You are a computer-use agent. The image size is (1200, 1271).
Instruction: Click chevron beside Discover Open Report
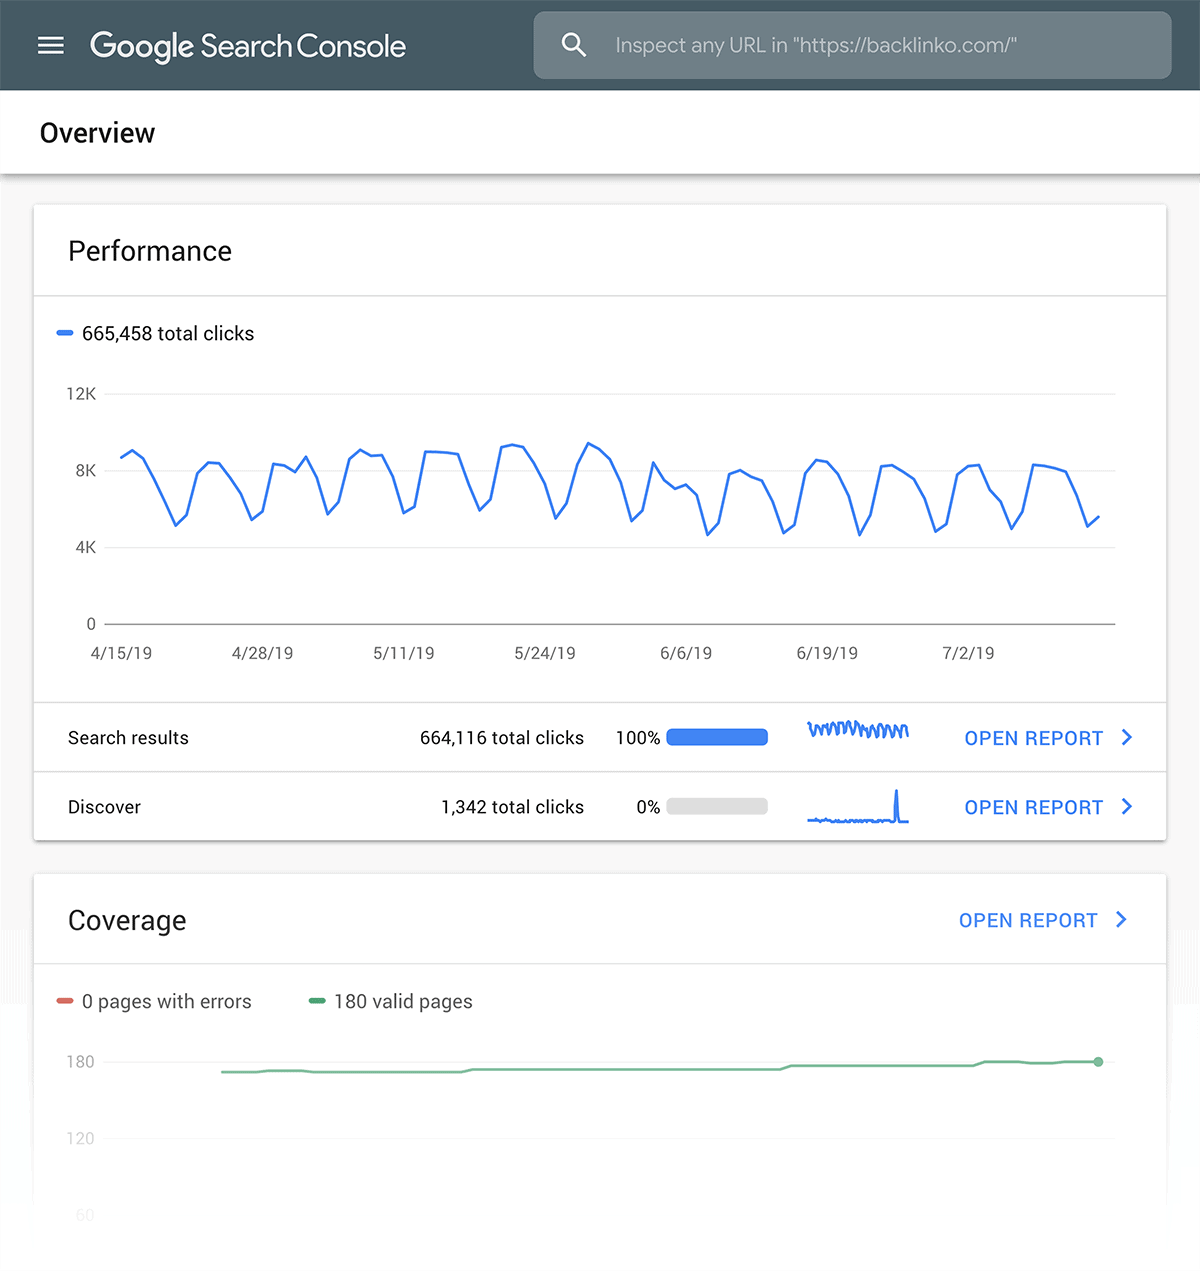pyautogui.click(x=1127, y=806)
